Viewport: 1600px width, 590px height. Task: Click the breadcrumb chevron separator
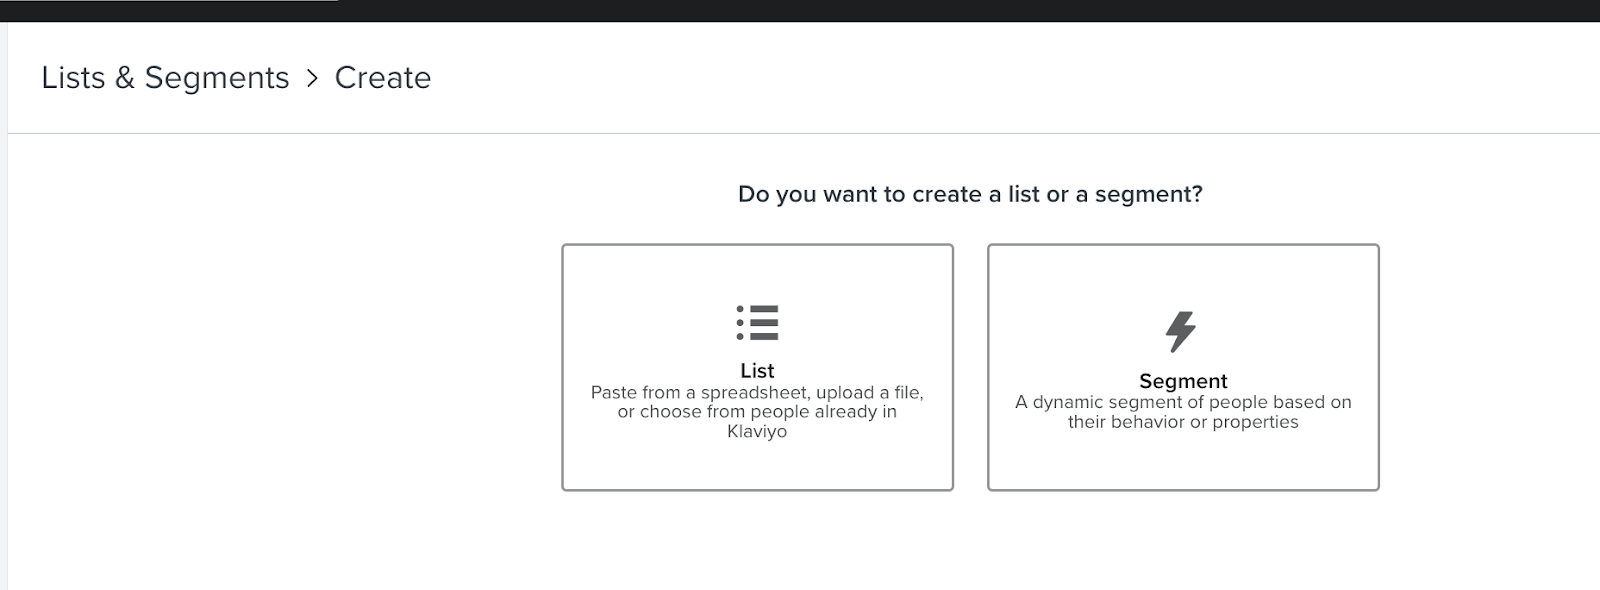click(x=312, y=78)
